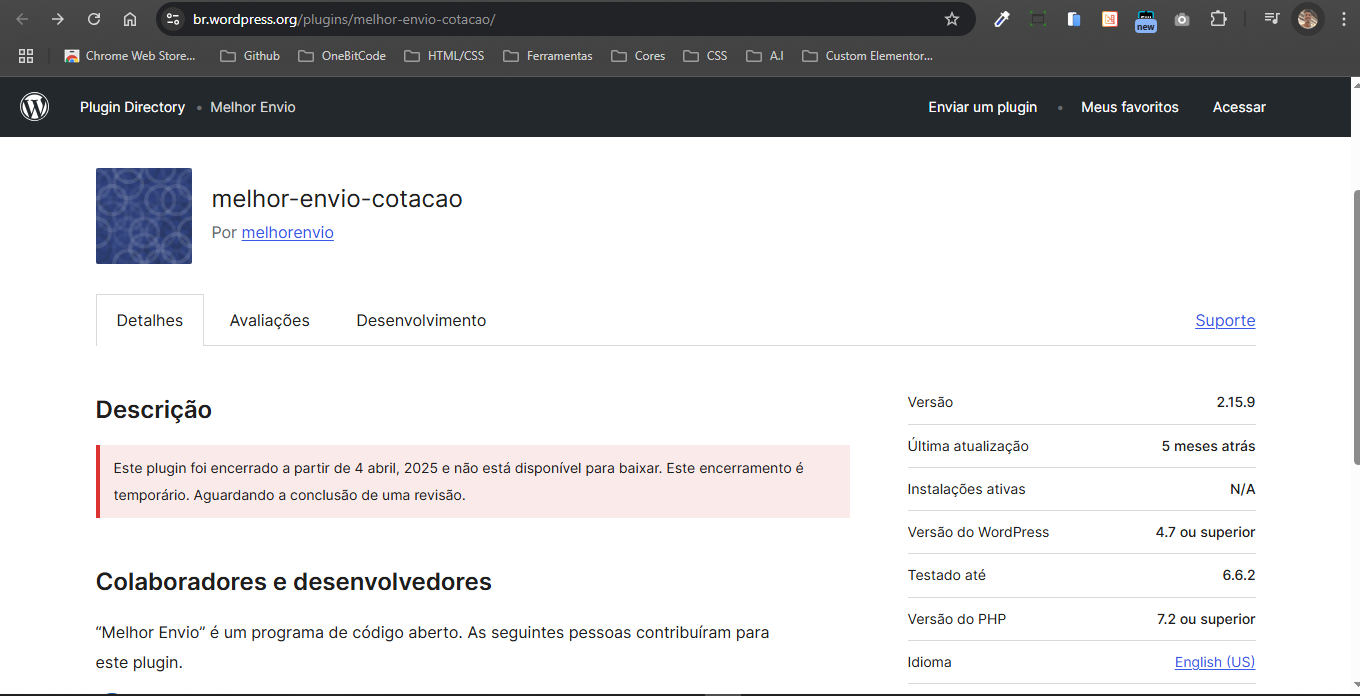Click the browser forward arrow
Screen dimensions: 1360x696
(58, 19)
